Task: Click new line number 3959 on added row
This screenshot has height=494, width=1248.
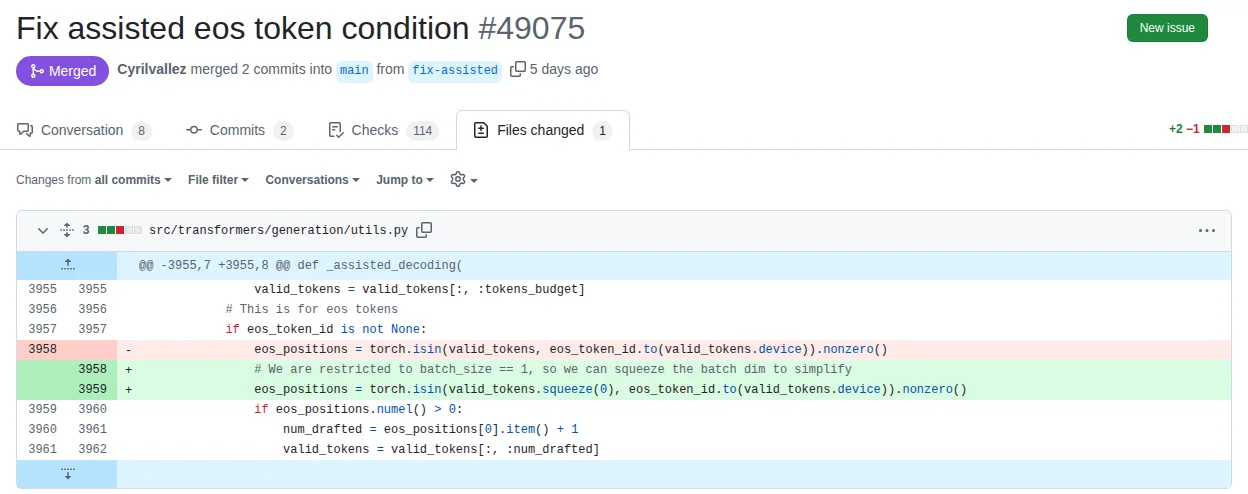Action: point(92,389)
